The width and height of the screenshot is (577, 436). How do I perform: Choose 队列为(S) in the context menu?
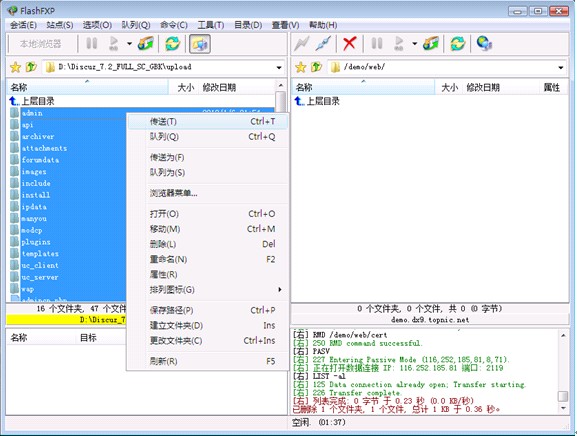pos(208,173)
